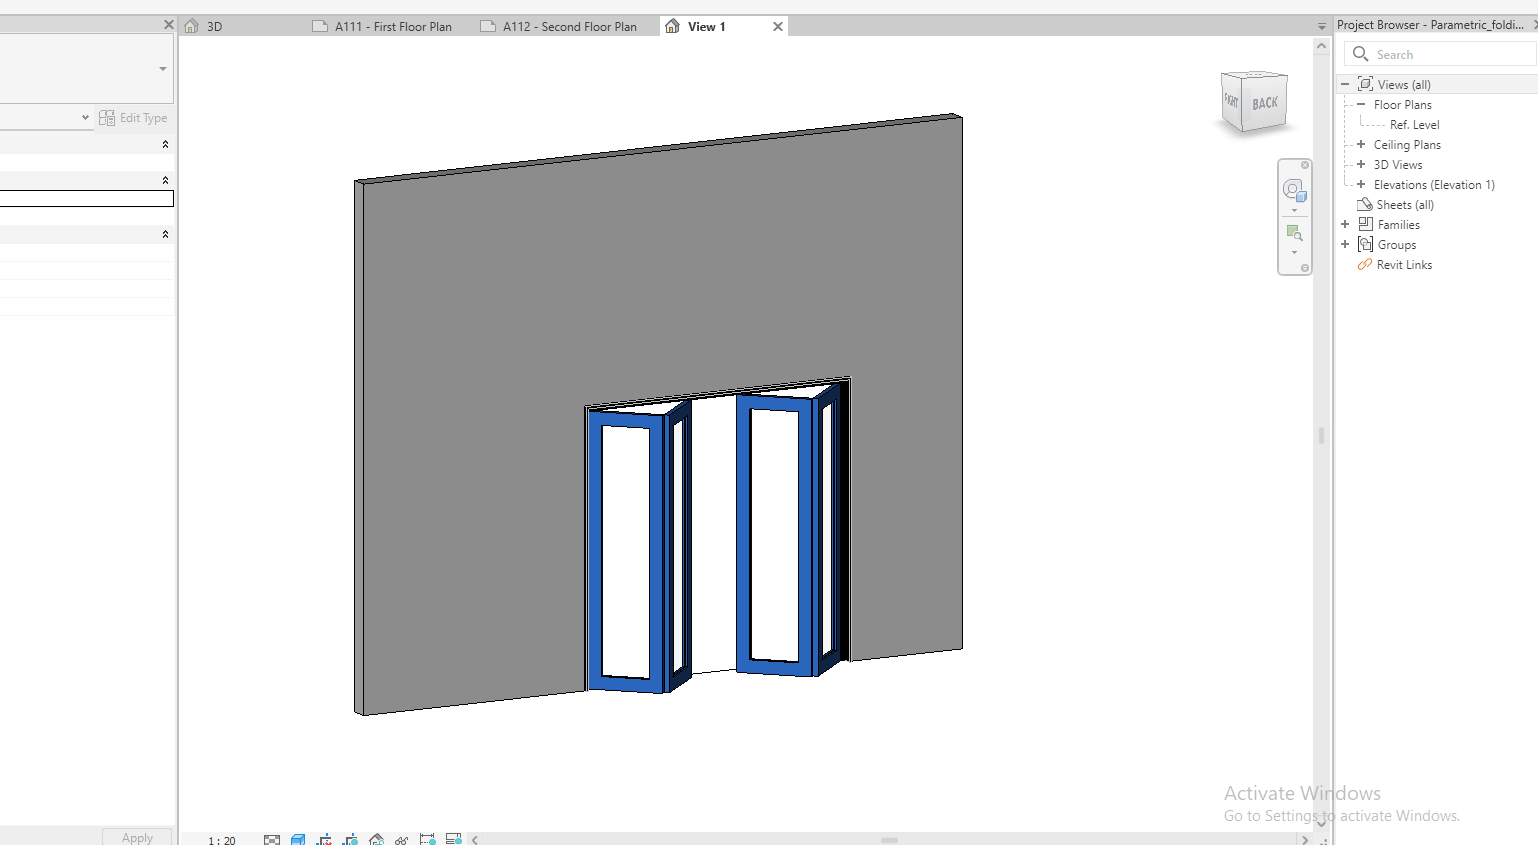Switch to A111 - First Floor Plan tab

392,27
